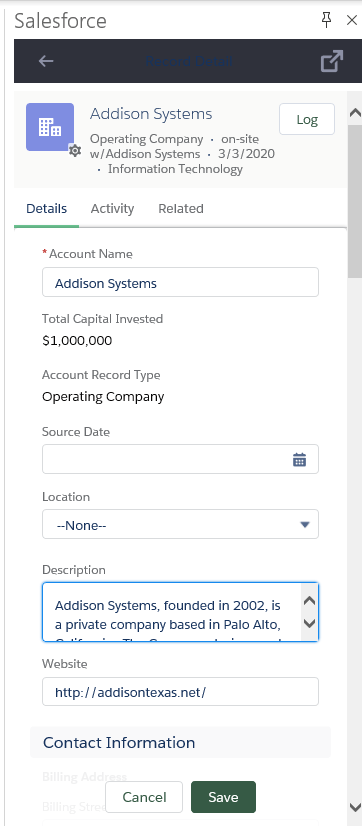Switch to the Activity tab

(112, 209)
